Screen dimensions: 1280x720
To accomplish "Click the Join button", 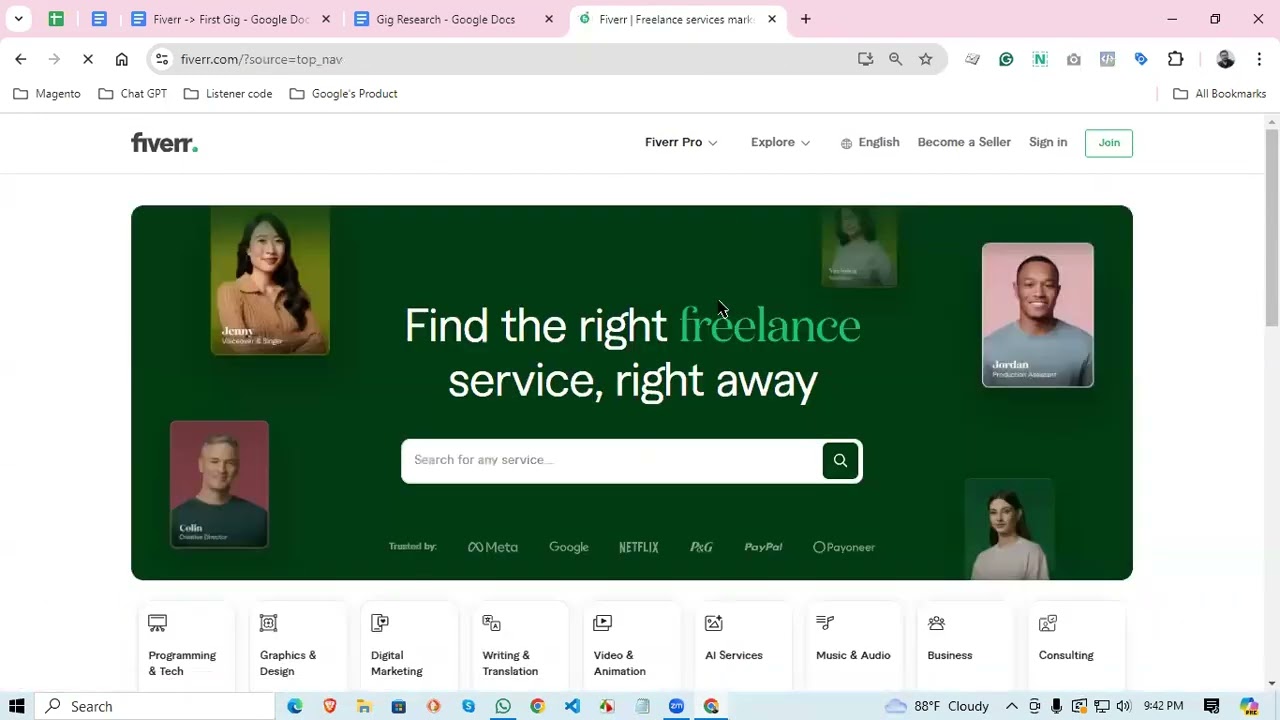I will tap(1109, 143).
